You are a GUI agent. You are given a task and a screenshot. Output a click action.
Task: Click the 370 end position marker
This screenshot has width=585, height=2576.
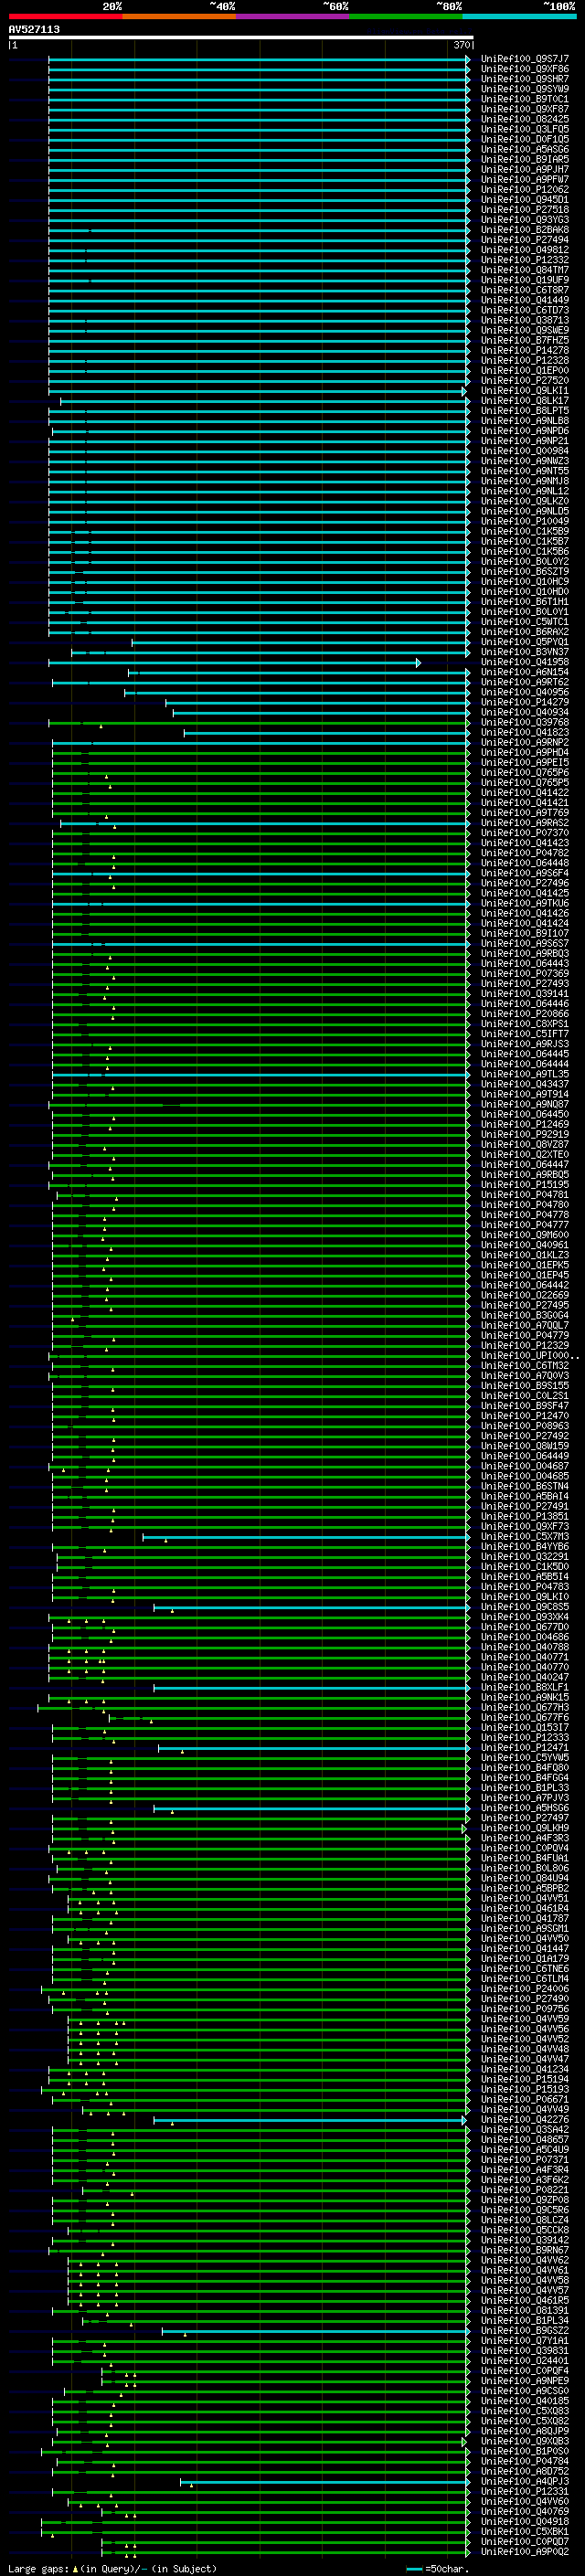[x=461, y=45]
